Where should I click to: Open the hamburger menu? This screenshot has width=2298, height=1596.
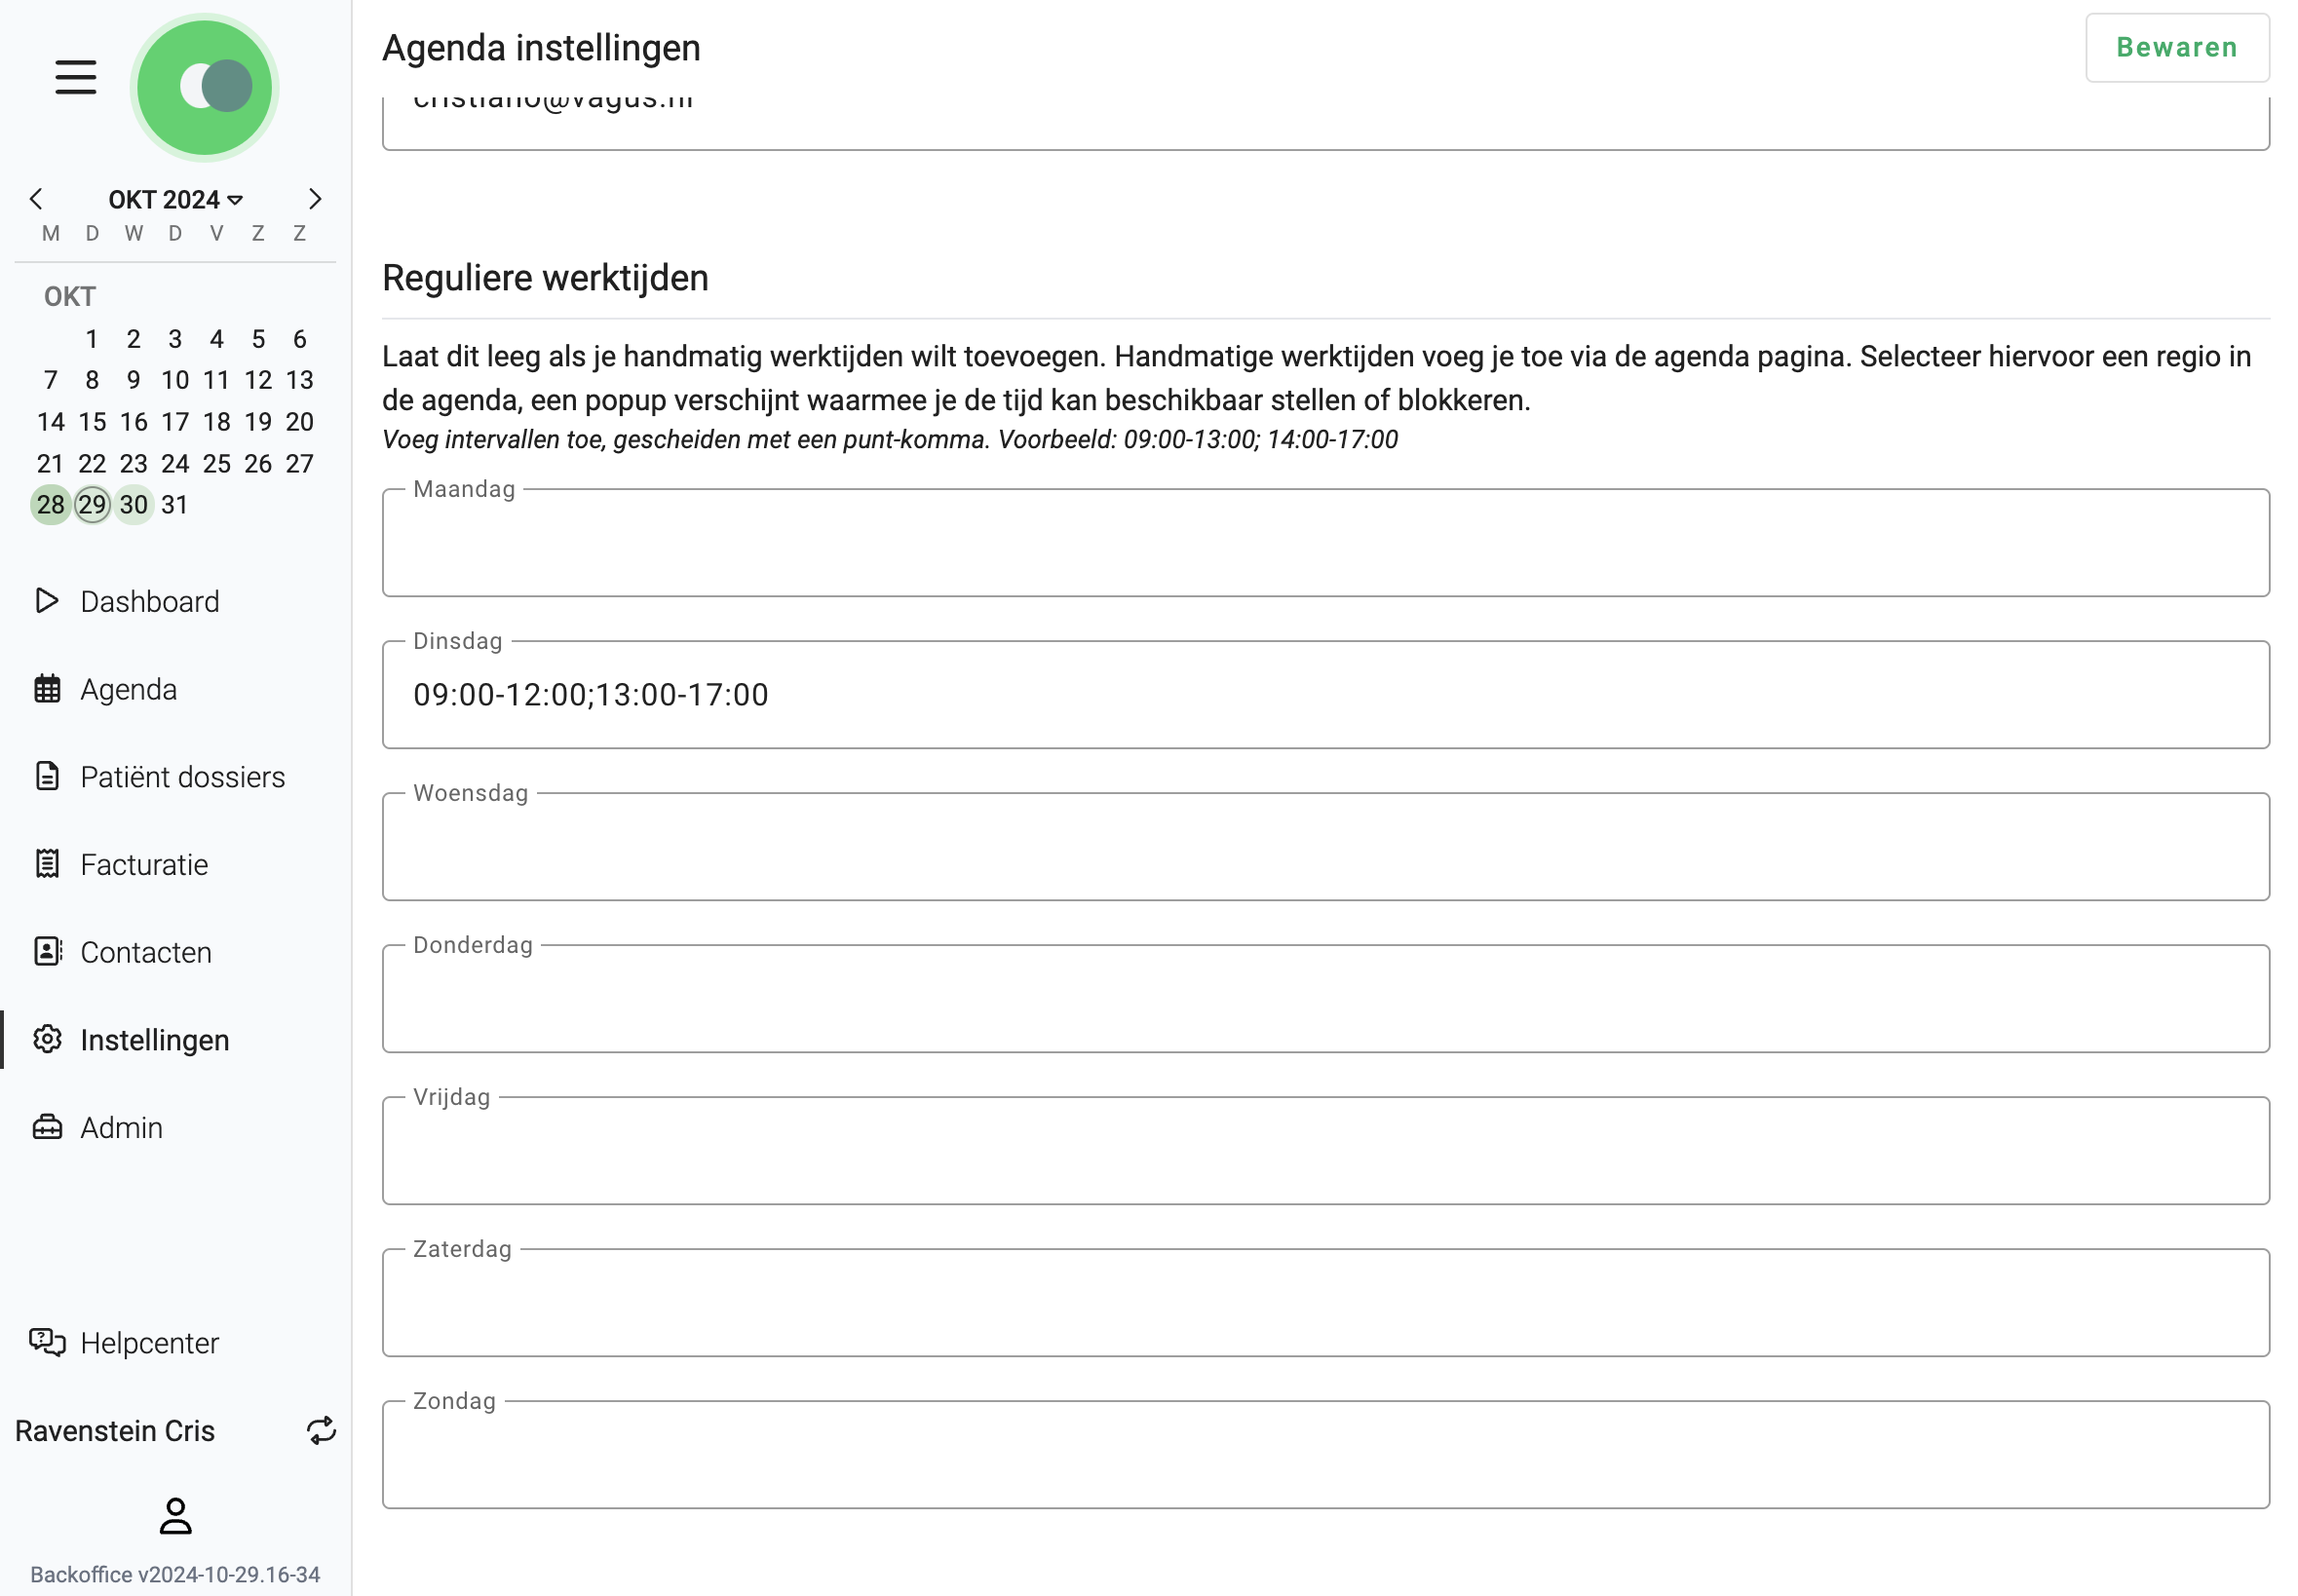(x=74, y=76)
